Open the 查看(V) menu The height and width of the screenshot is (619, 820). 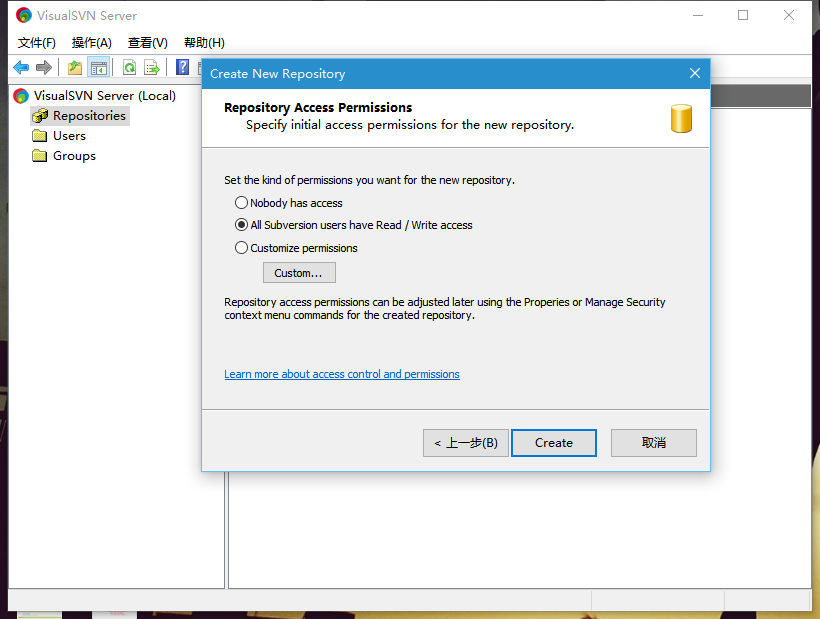(147, 43)
